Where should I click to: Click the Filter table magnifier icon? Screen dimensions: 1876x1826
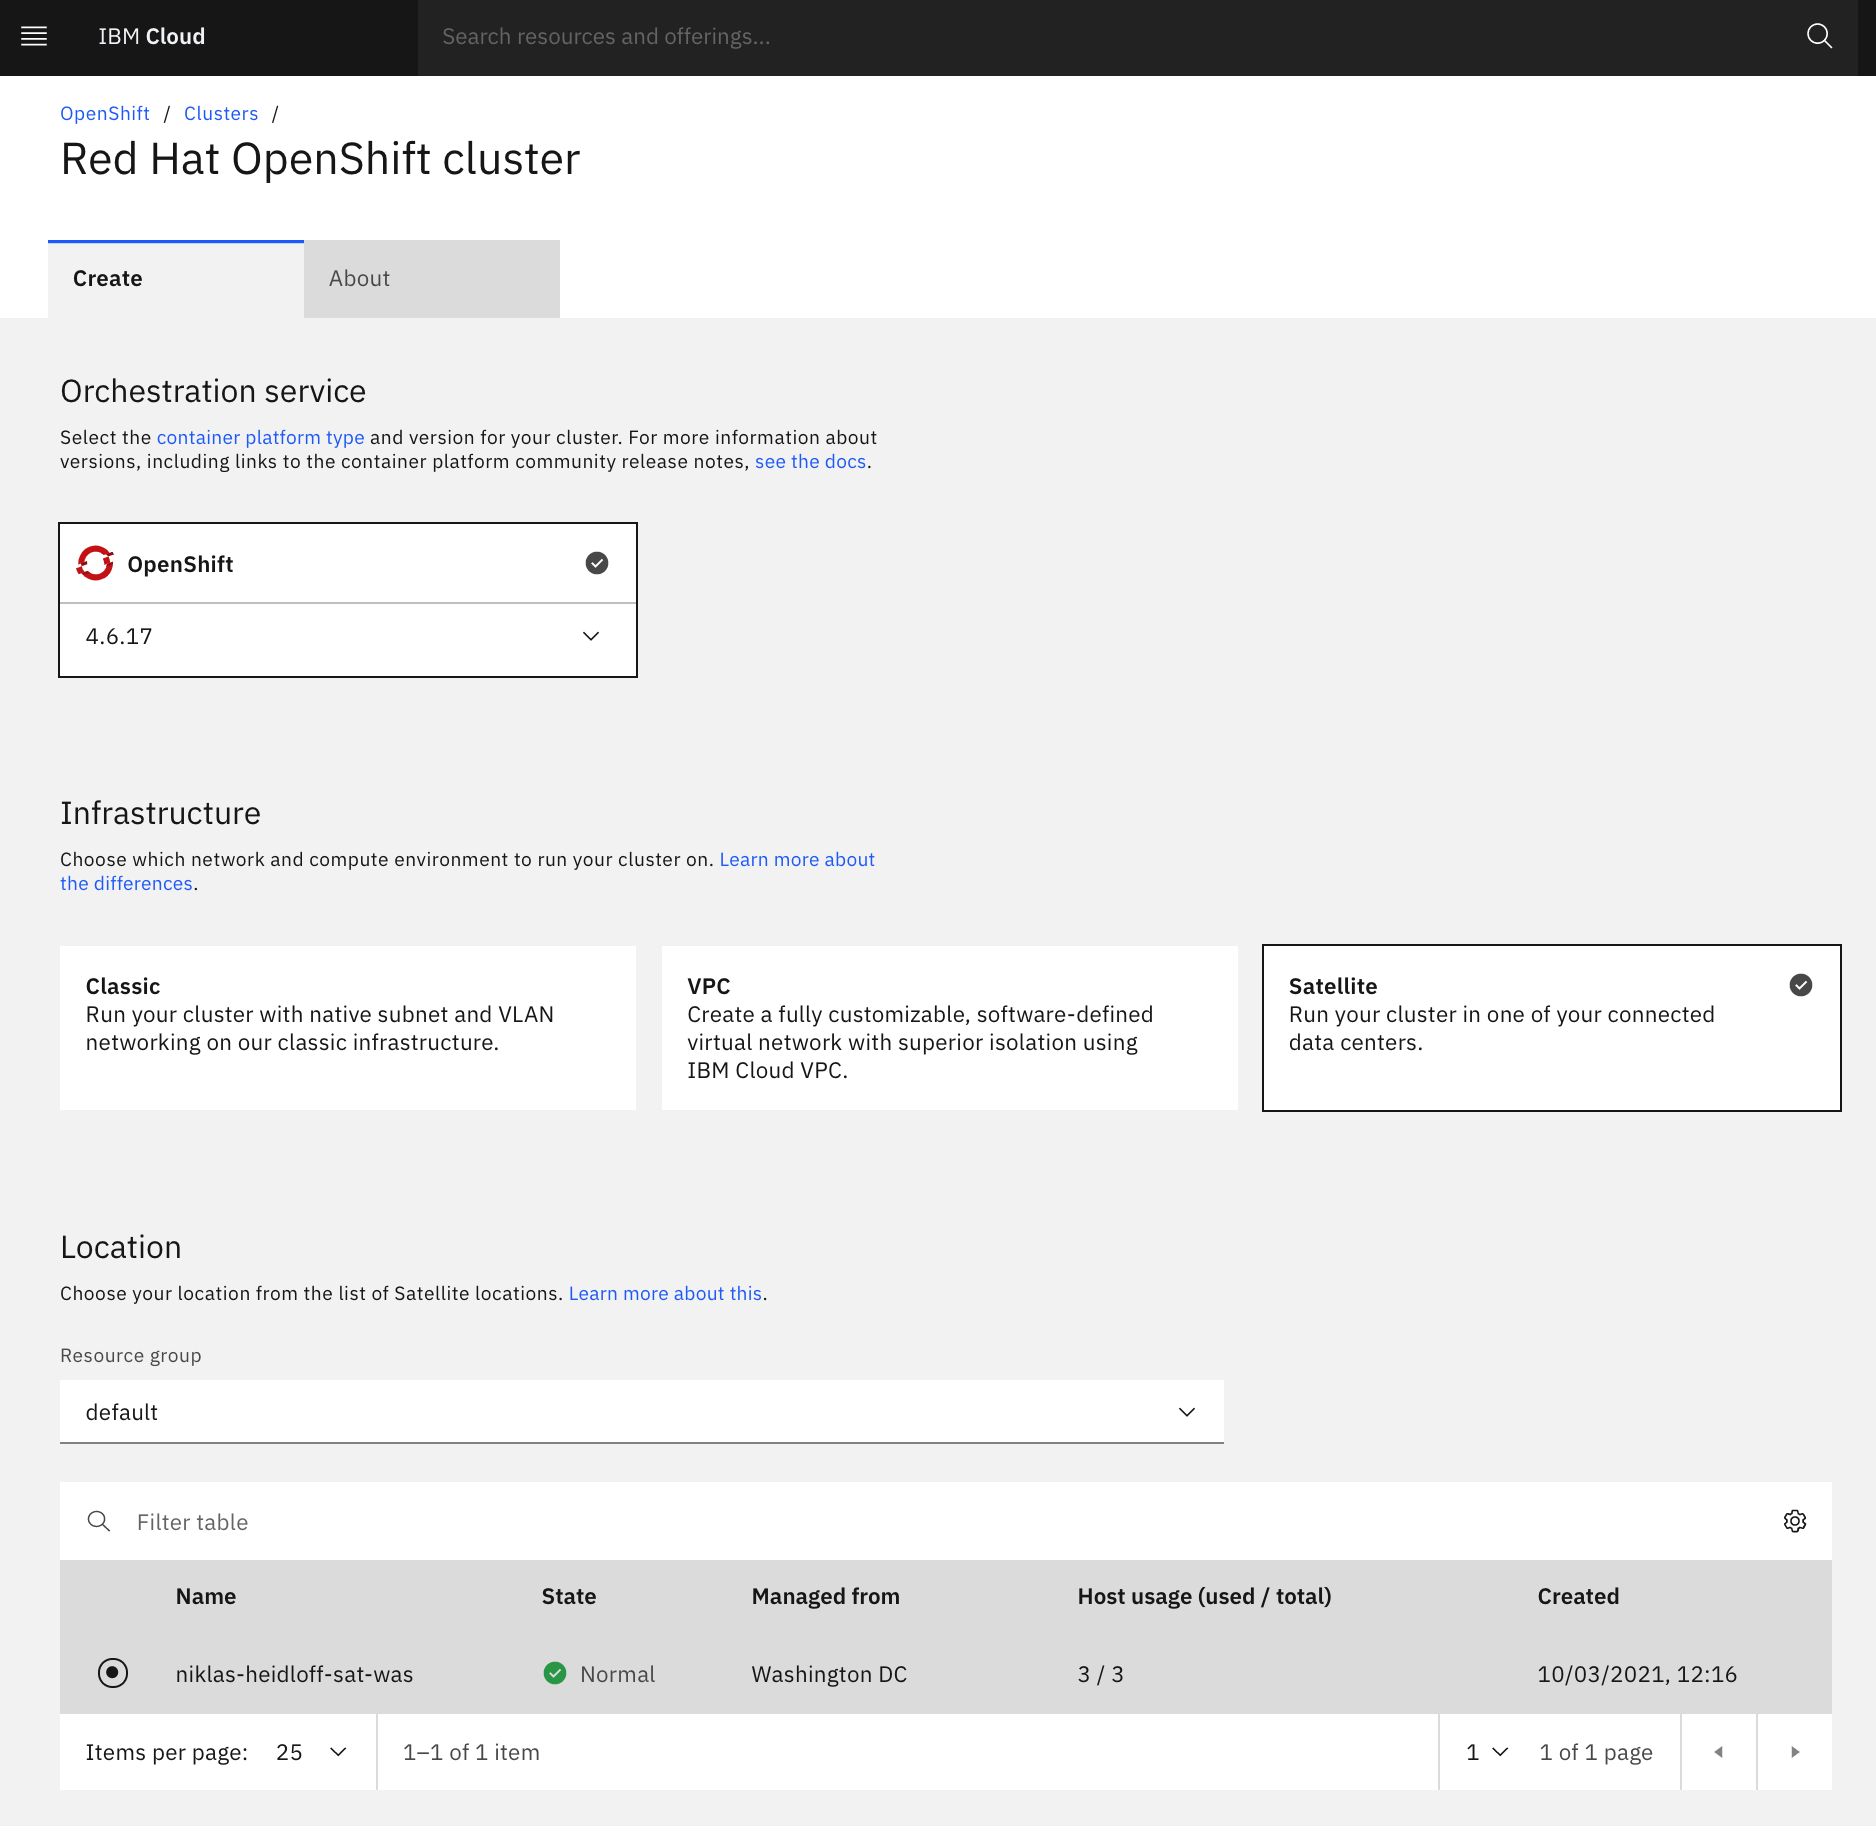tap(99, 1521)
